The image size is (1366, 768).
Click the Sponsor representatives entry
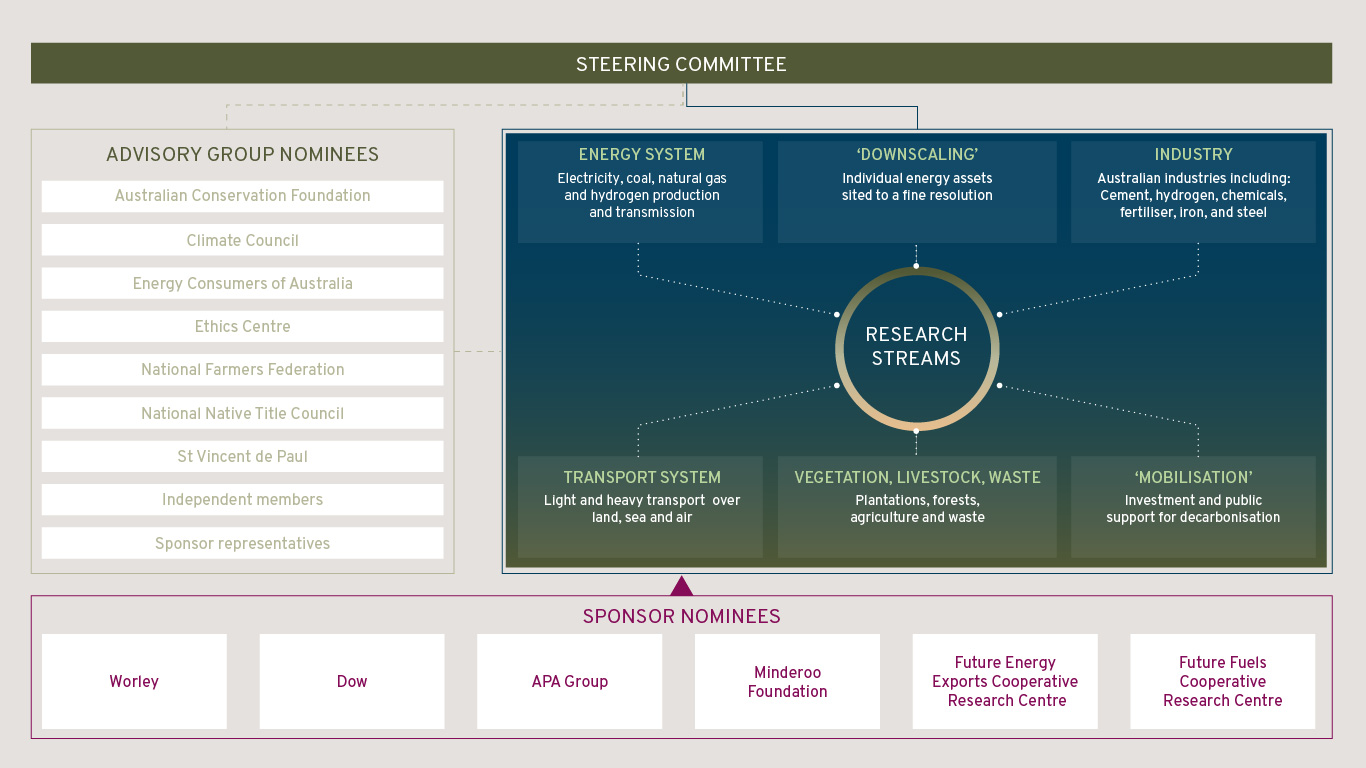click(x=242, y=543)
